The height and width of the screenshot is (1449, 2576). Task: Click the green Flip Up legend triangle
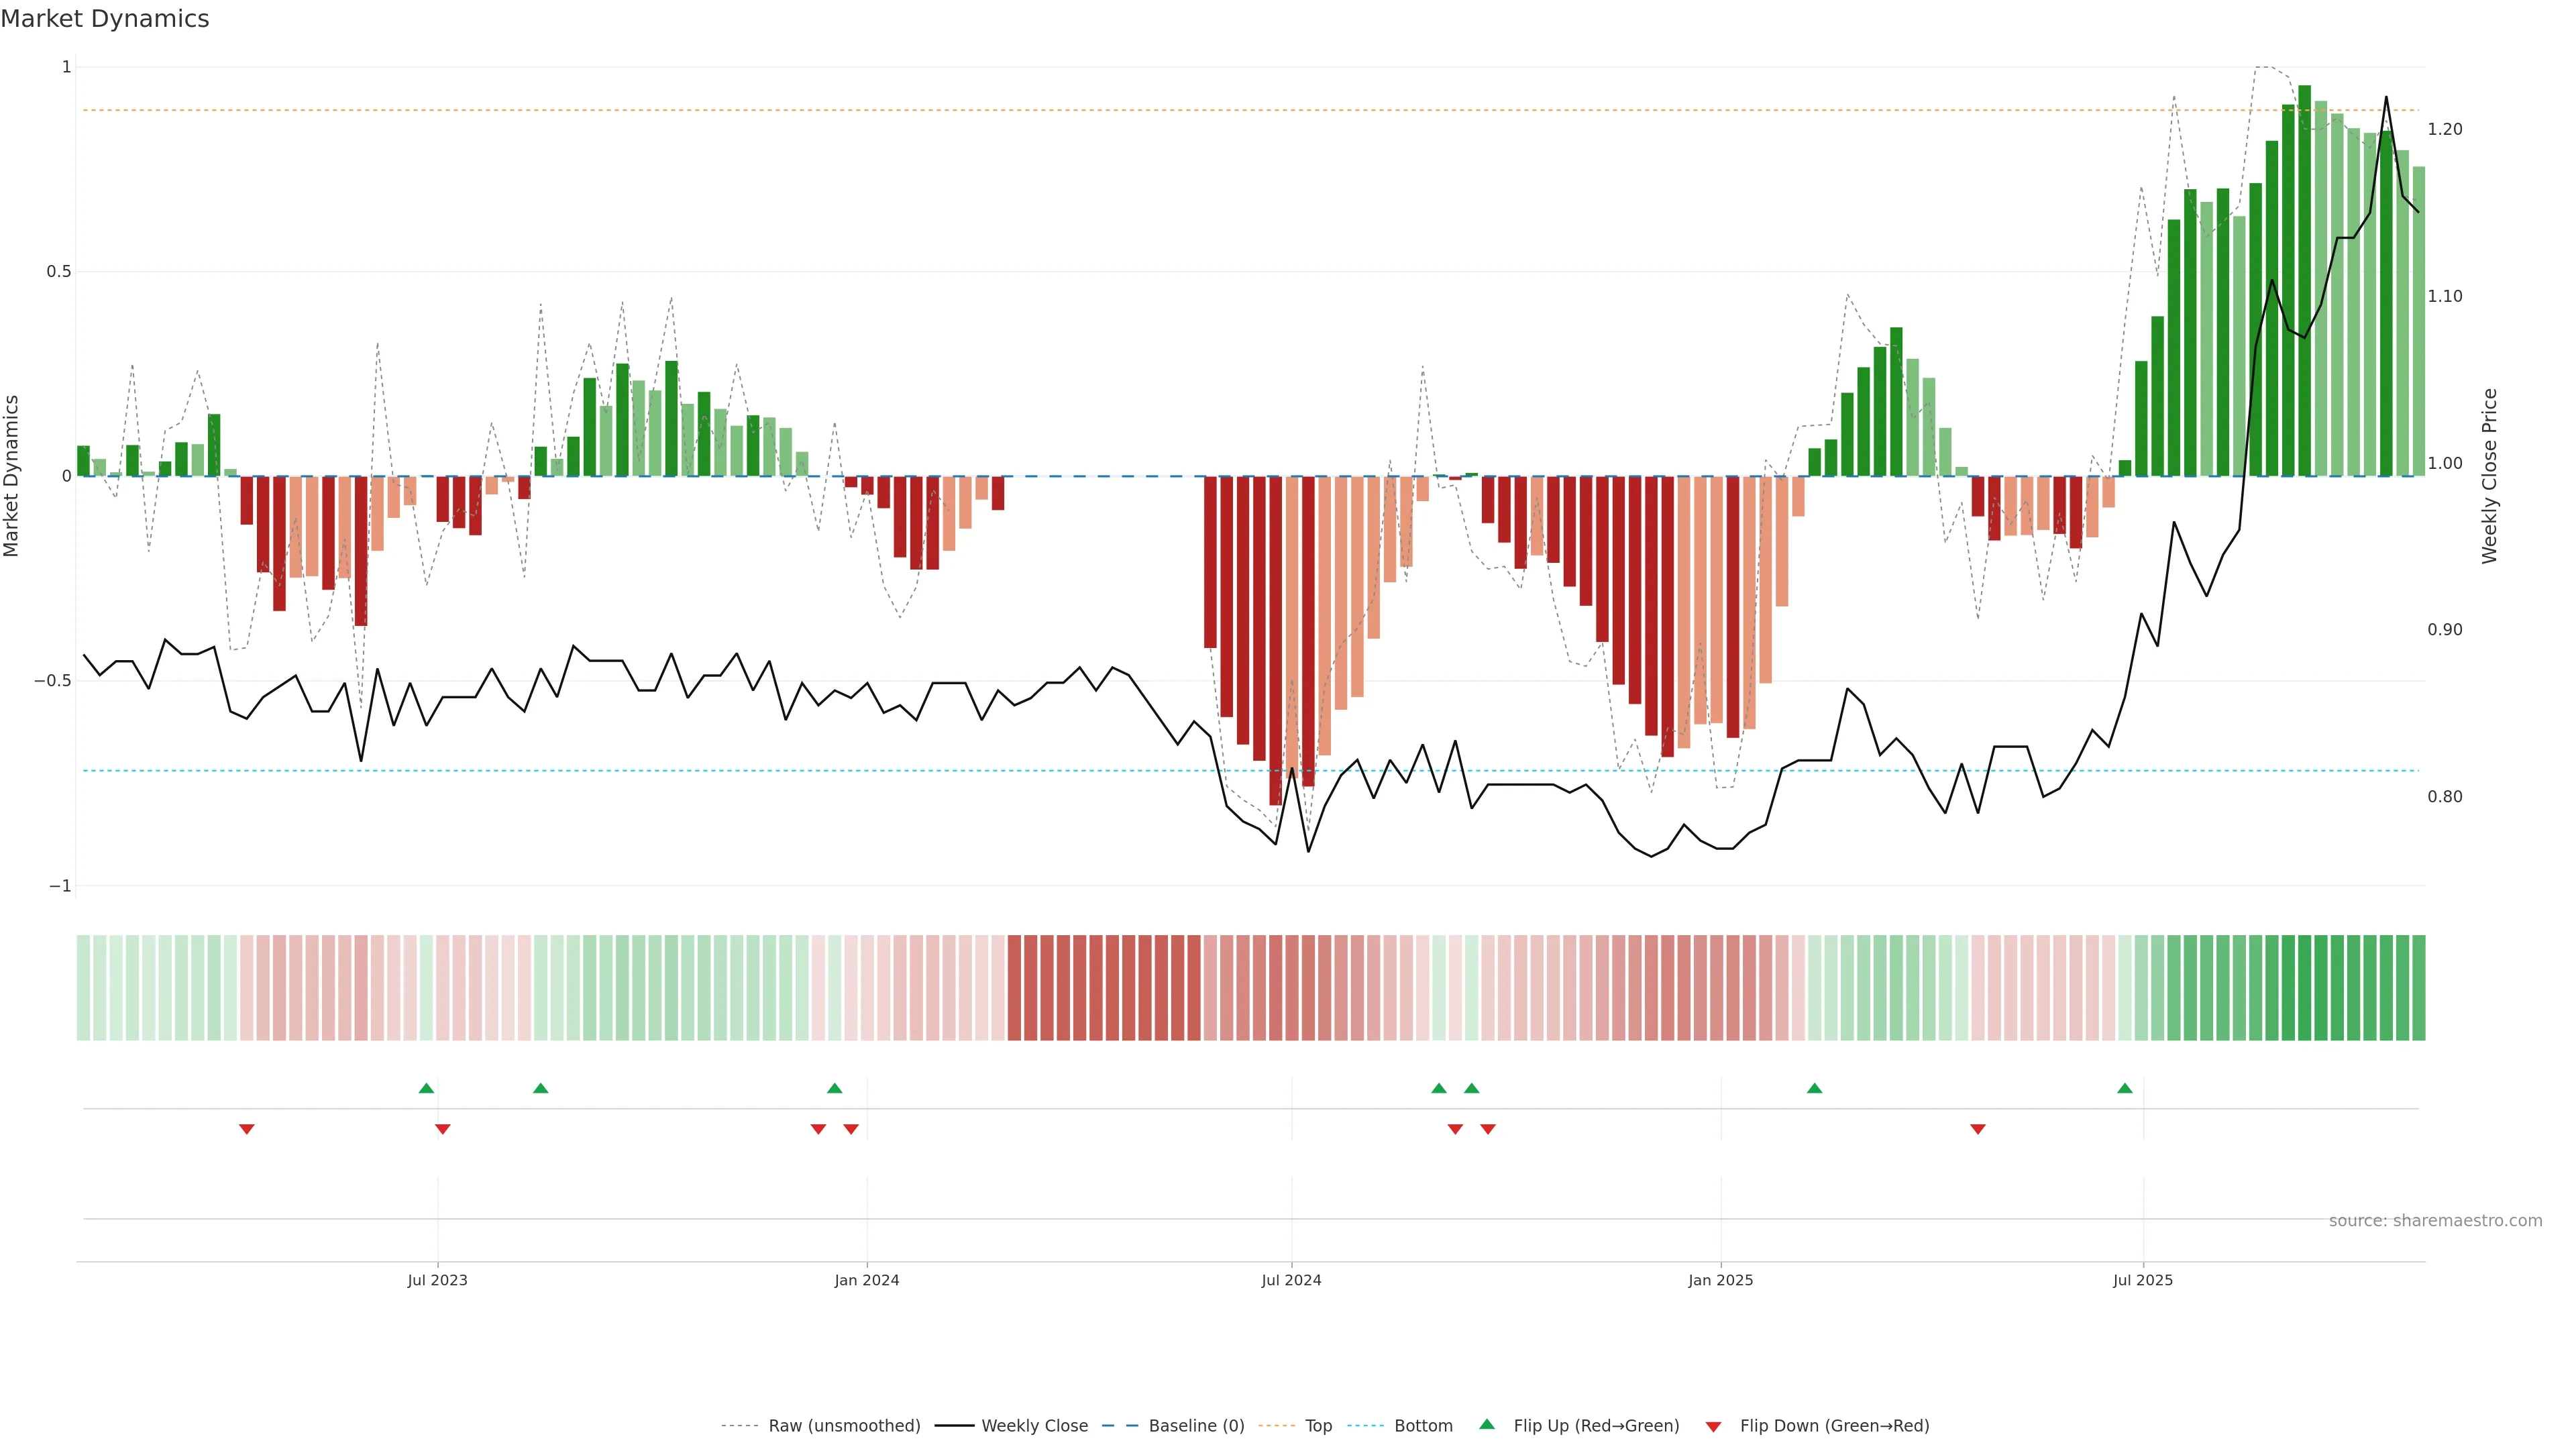pyautogui.click(x=1487, y=1424)
